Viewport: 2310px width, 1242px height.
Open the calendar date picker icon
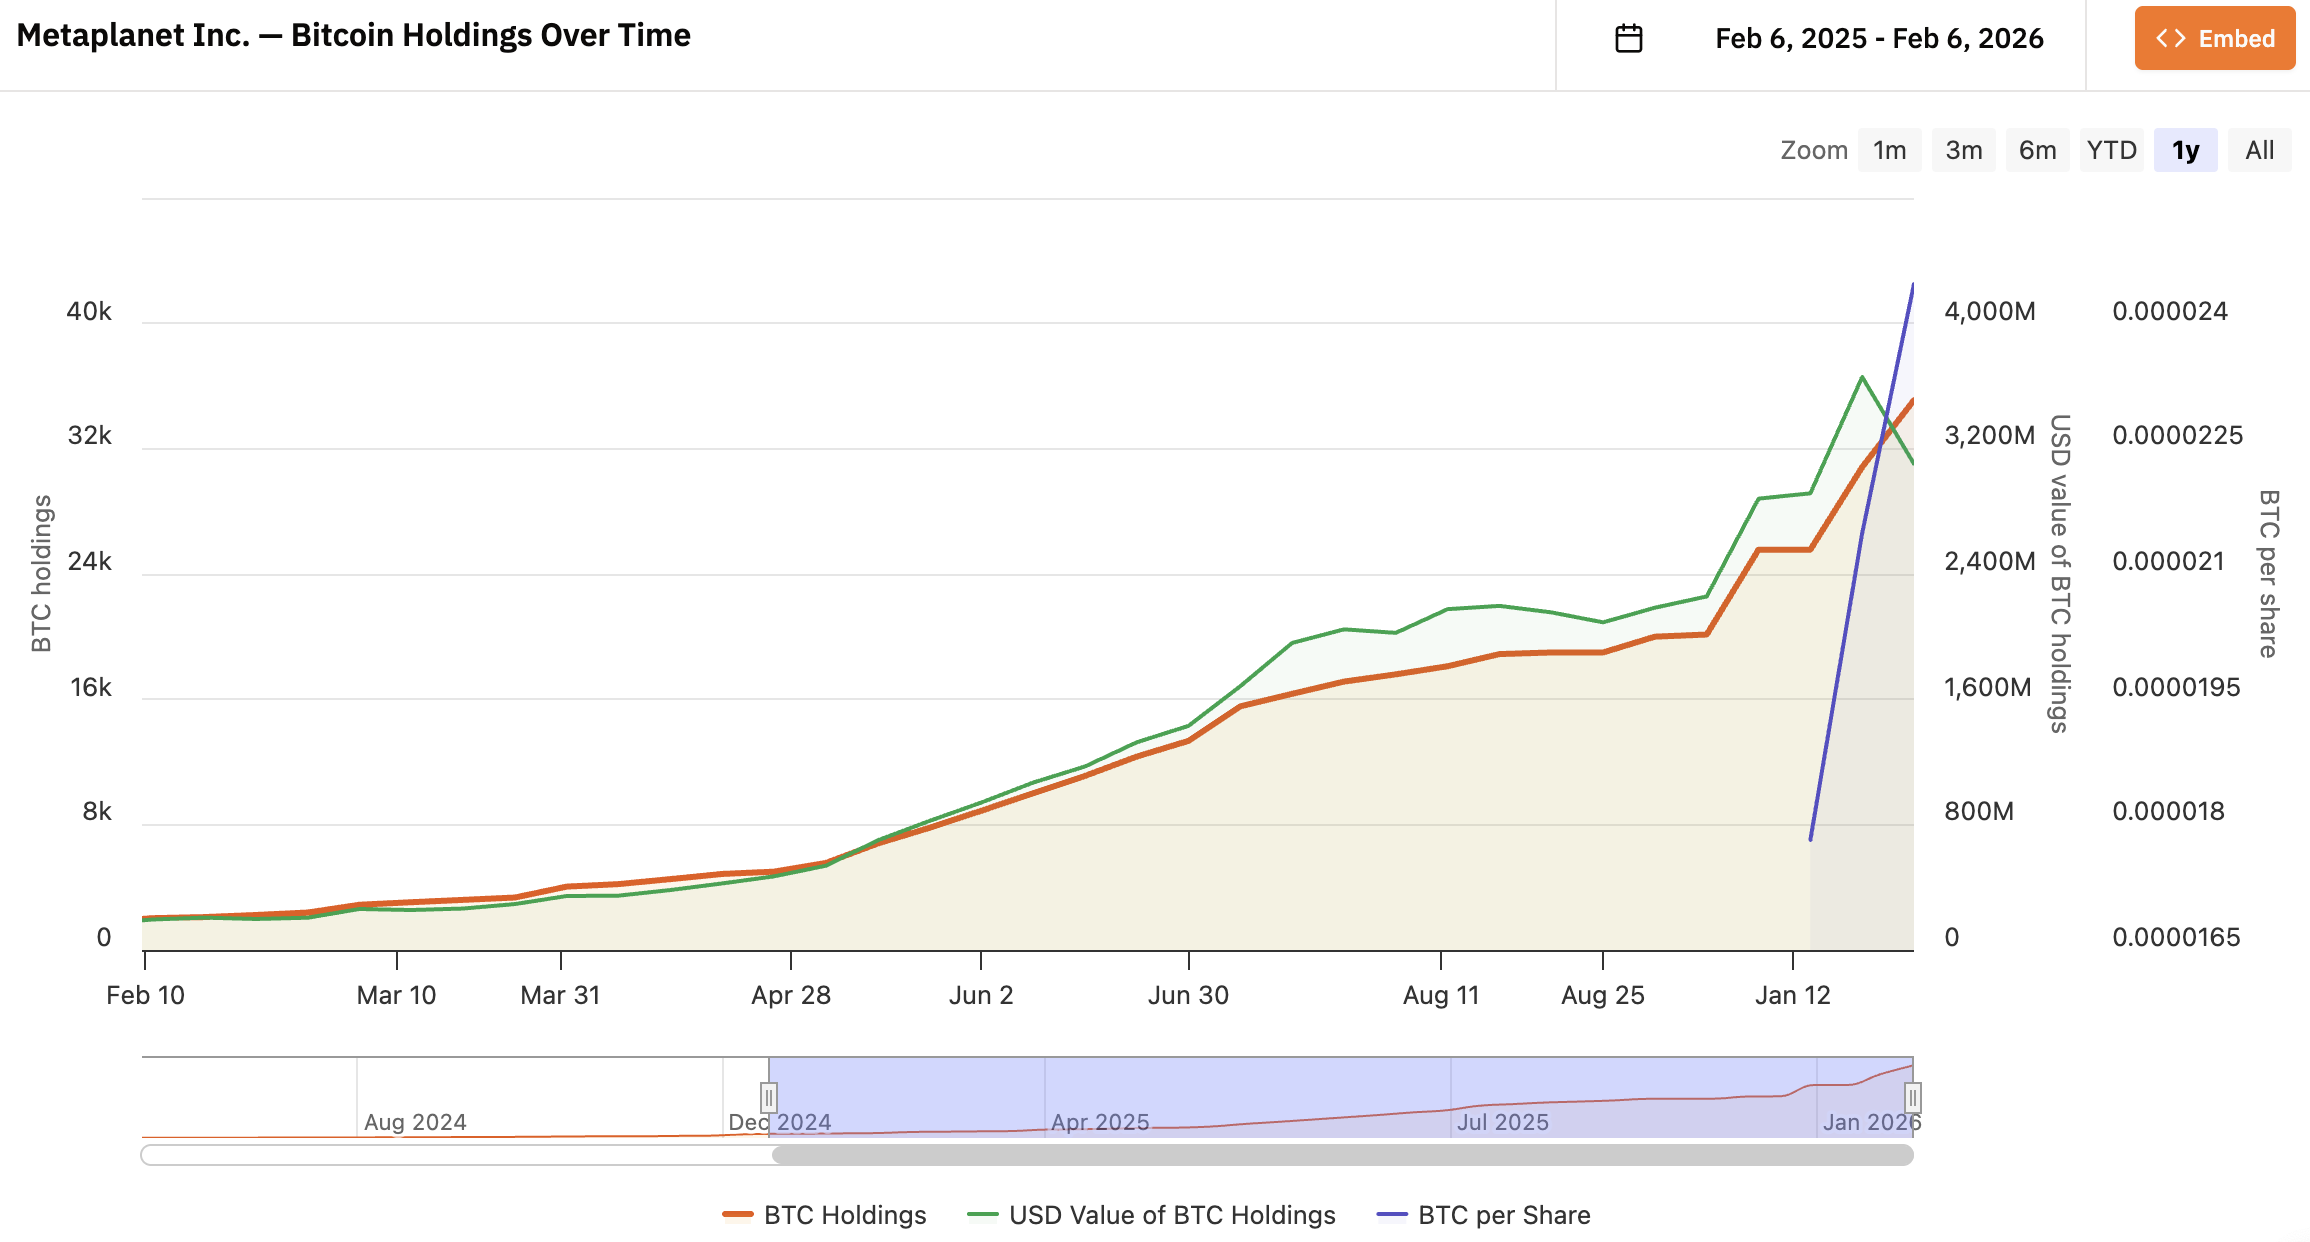pos(1630,37)
